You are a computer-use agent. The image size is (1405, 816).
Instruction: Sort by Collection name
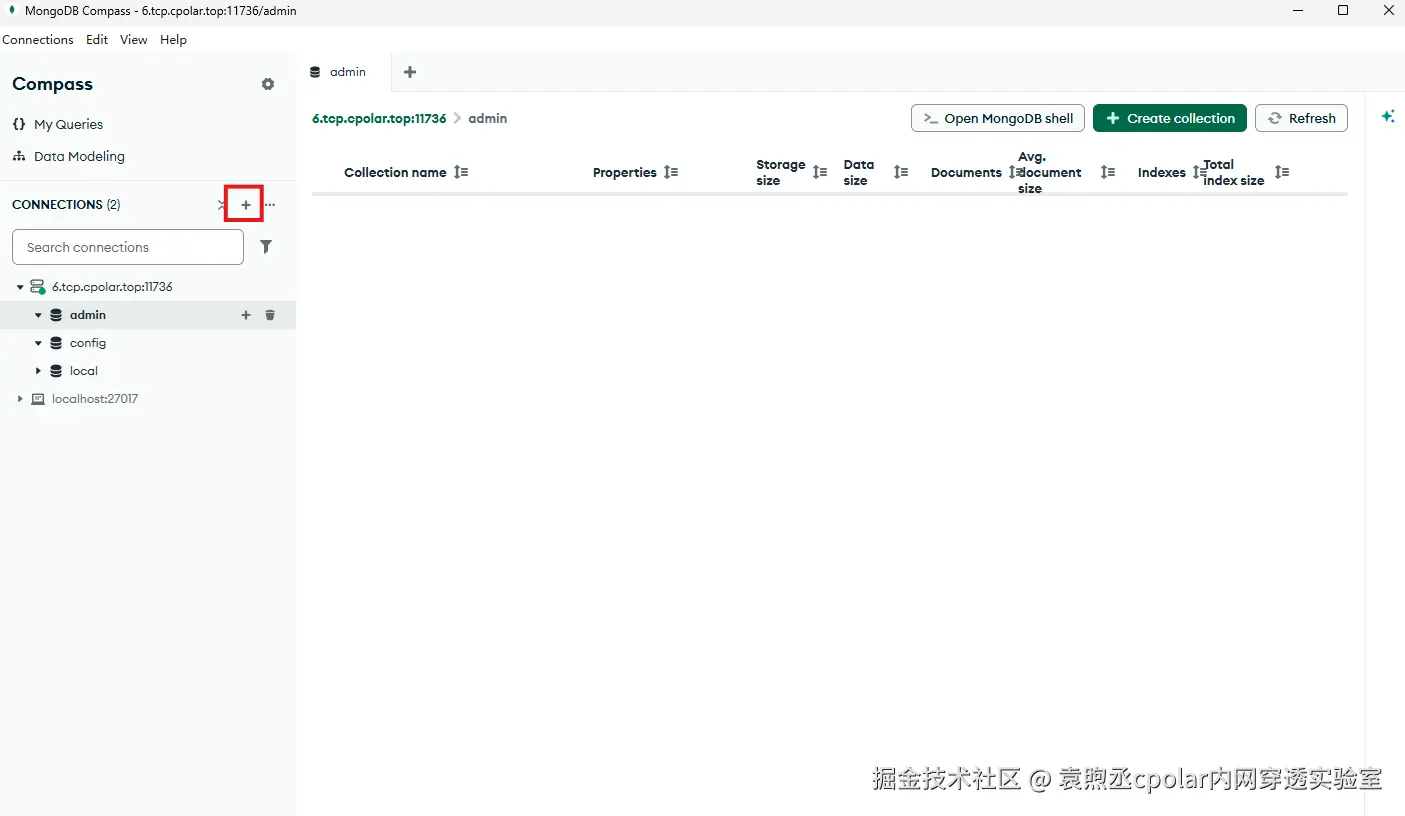(461, 172)
